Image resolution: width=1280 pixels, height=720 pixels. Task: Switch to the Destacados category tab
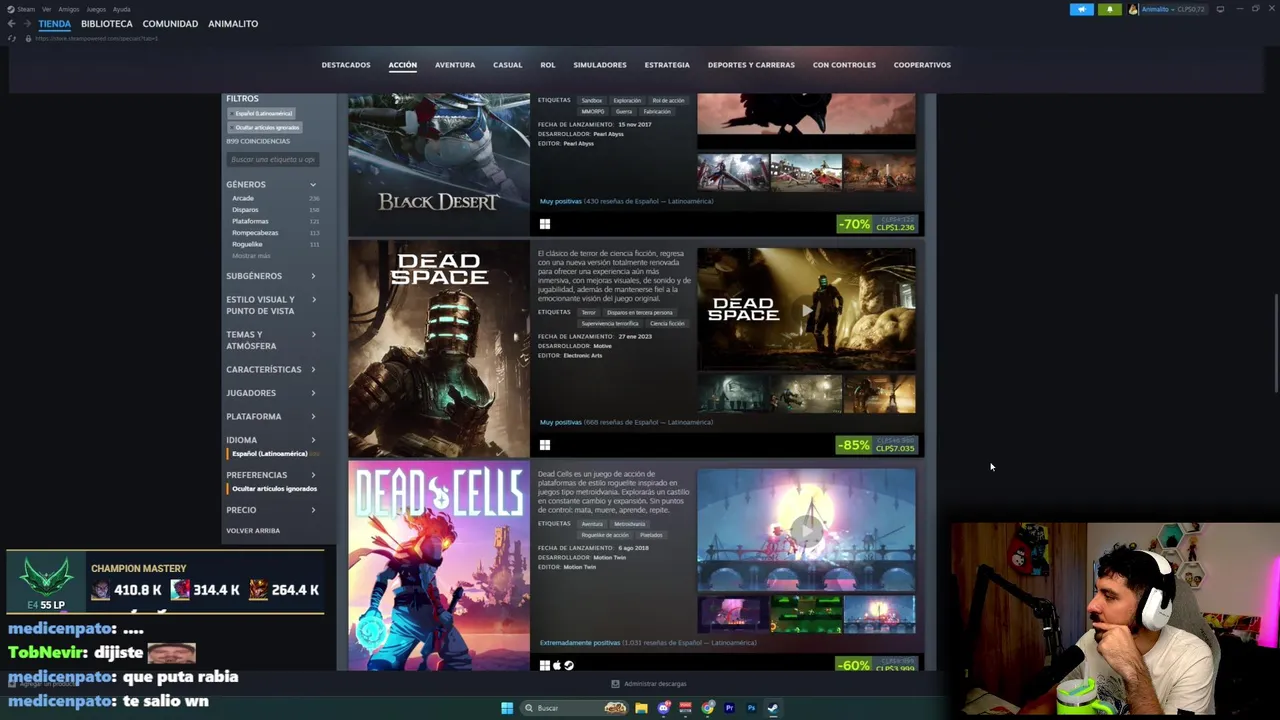pyautogui.click(x=346, y=65)
